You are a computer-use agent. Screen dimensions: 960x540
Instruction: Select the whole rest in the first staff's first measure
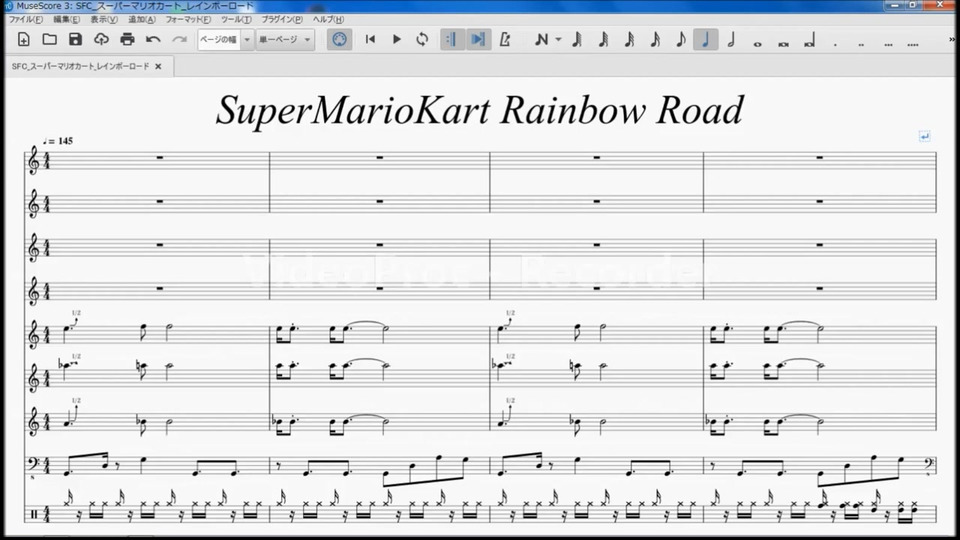point(160,157)
